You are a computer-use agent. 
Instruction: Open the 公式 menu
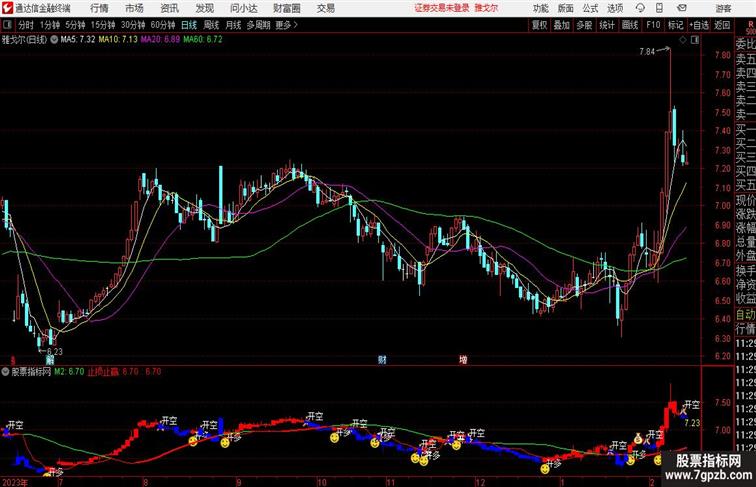590,8
